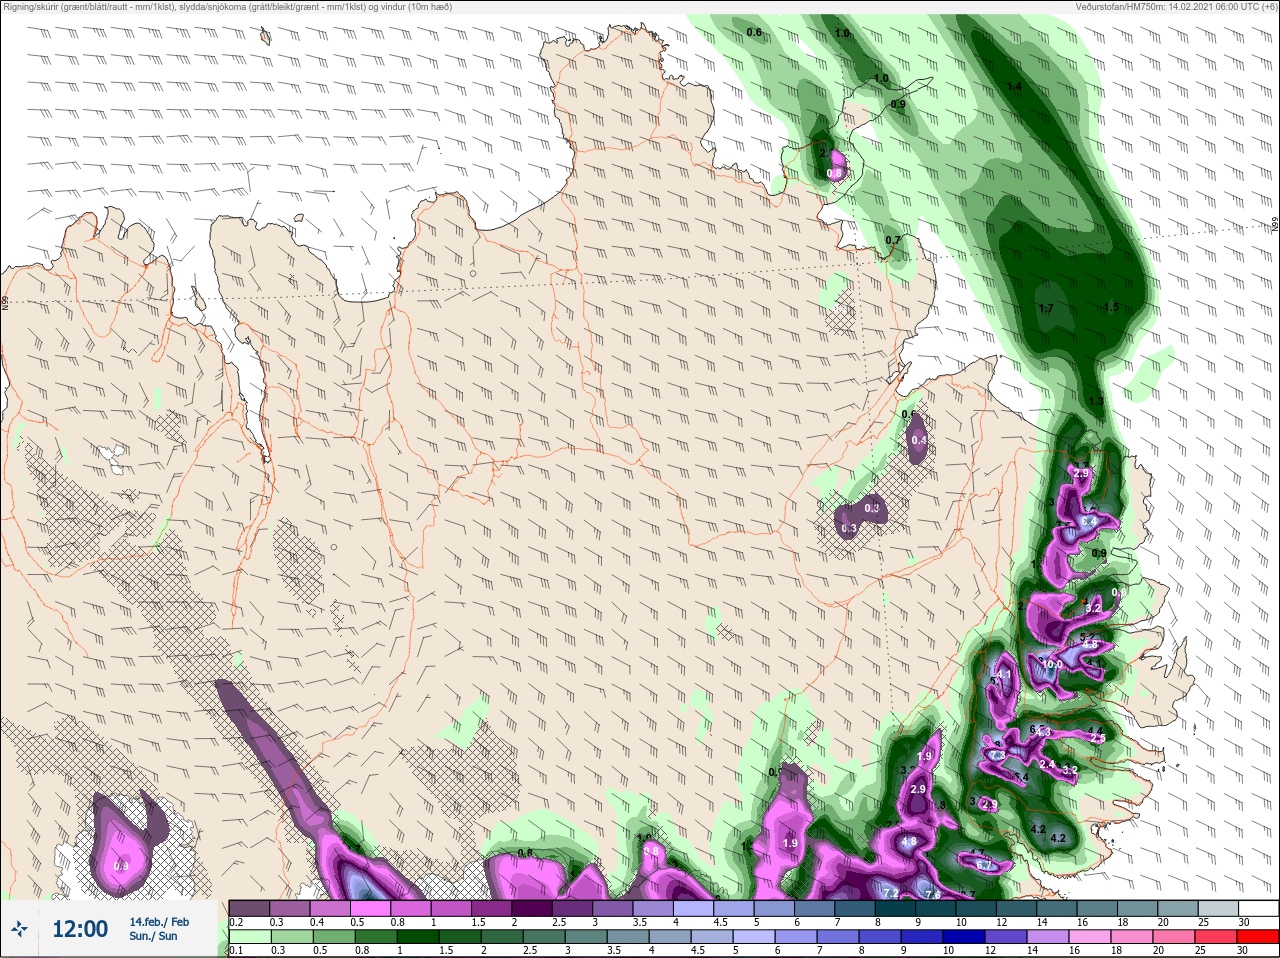Select the bright red 30 swatch in lower legend
The image size is (1280, 958).
pos(1259,937)
